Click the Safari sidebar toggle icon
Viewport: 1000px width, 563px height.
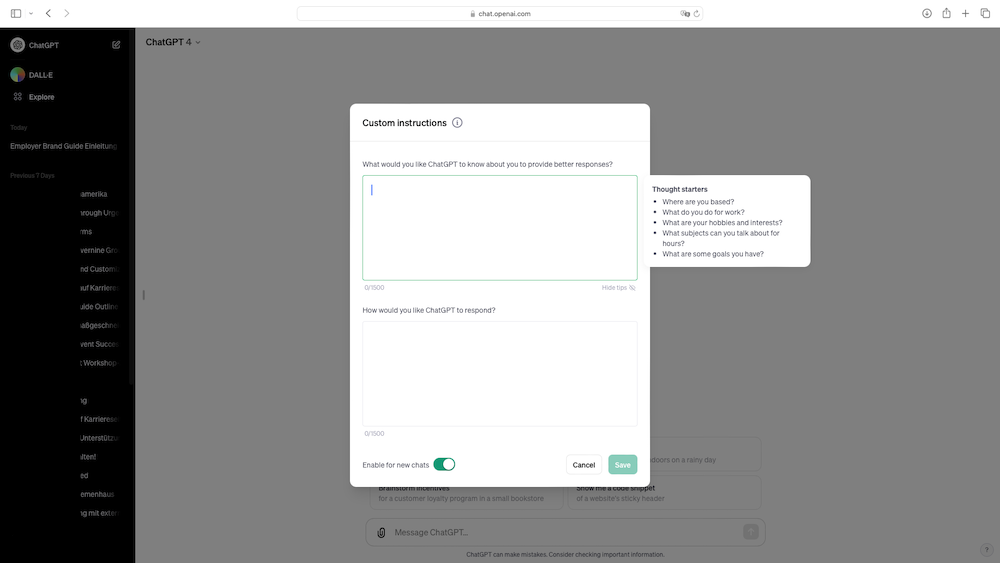pos(16,13)
